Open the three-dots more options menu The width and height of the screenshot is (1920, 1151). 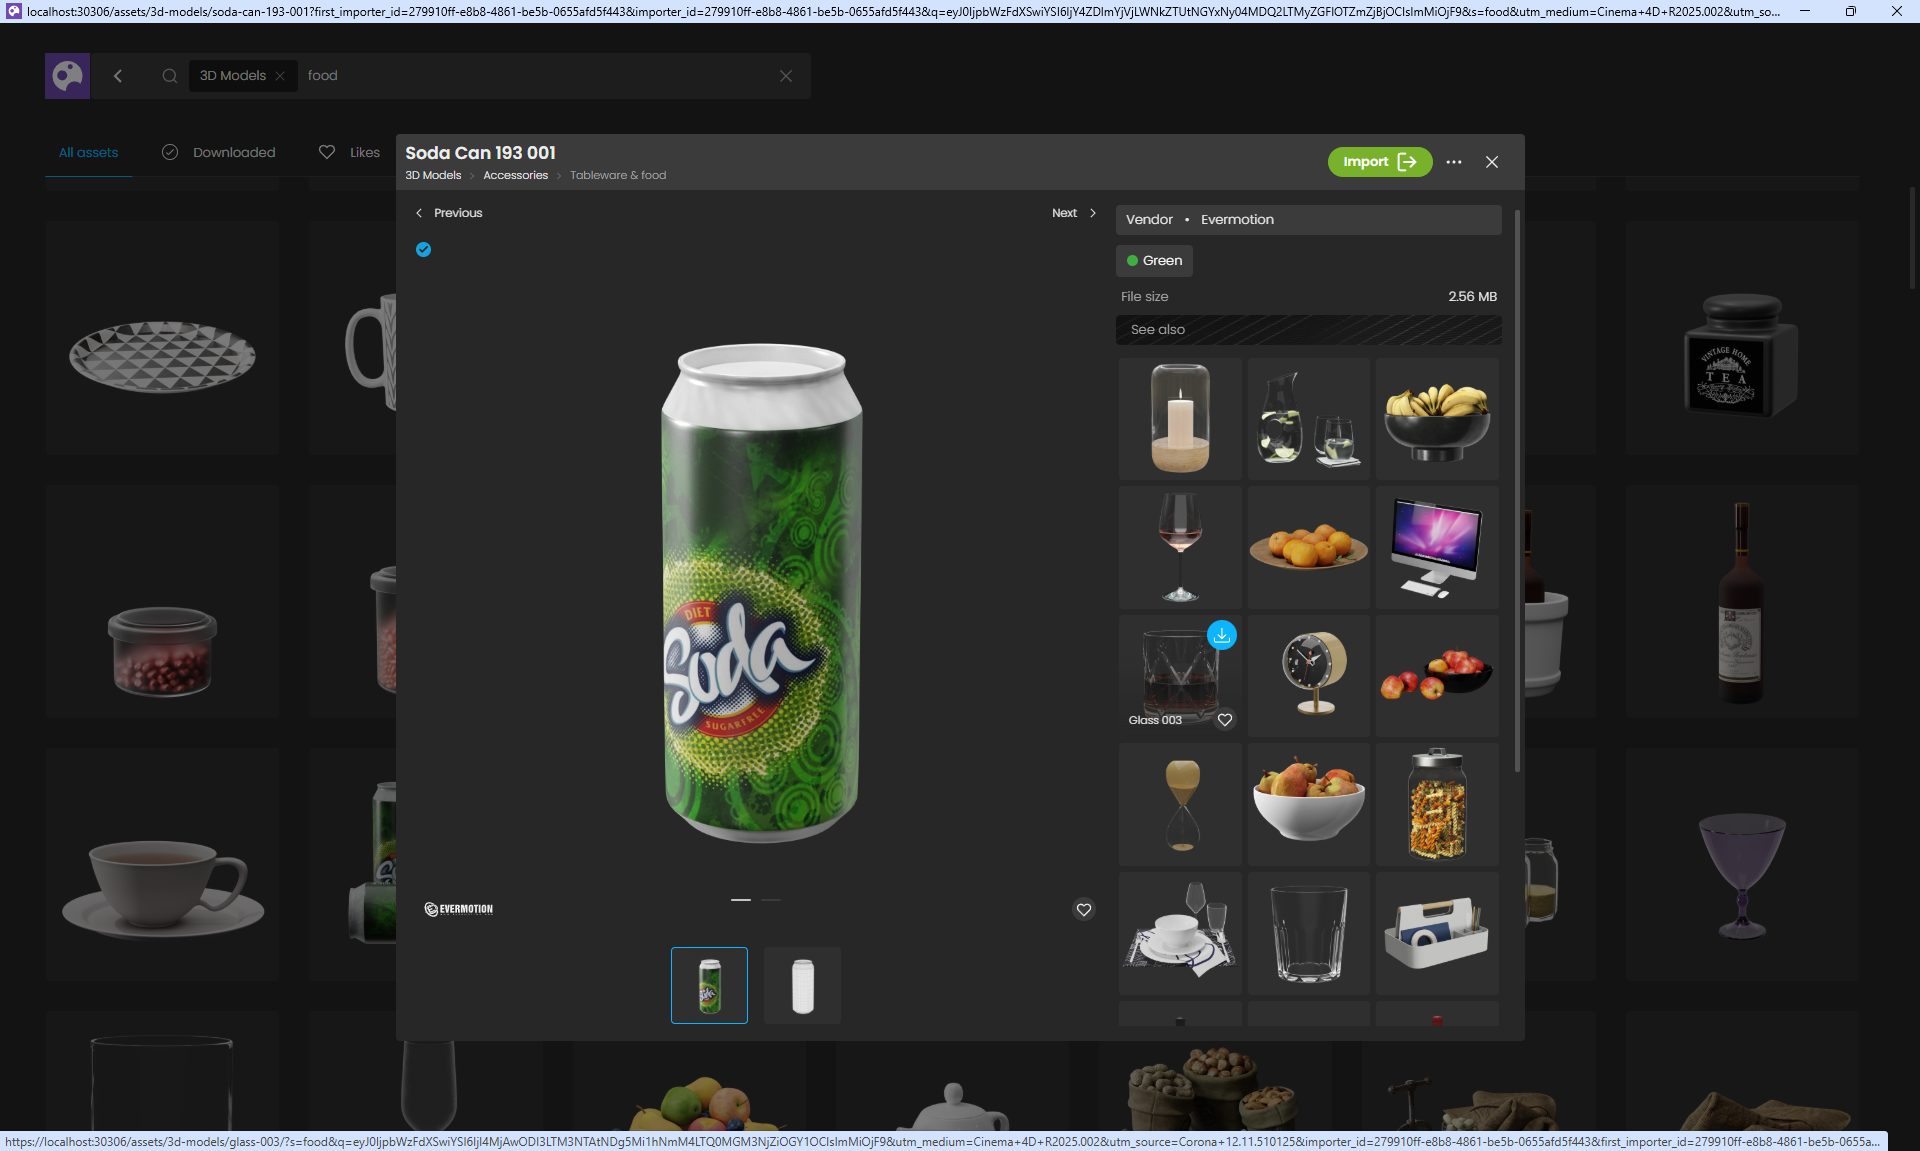[1454, 162]
